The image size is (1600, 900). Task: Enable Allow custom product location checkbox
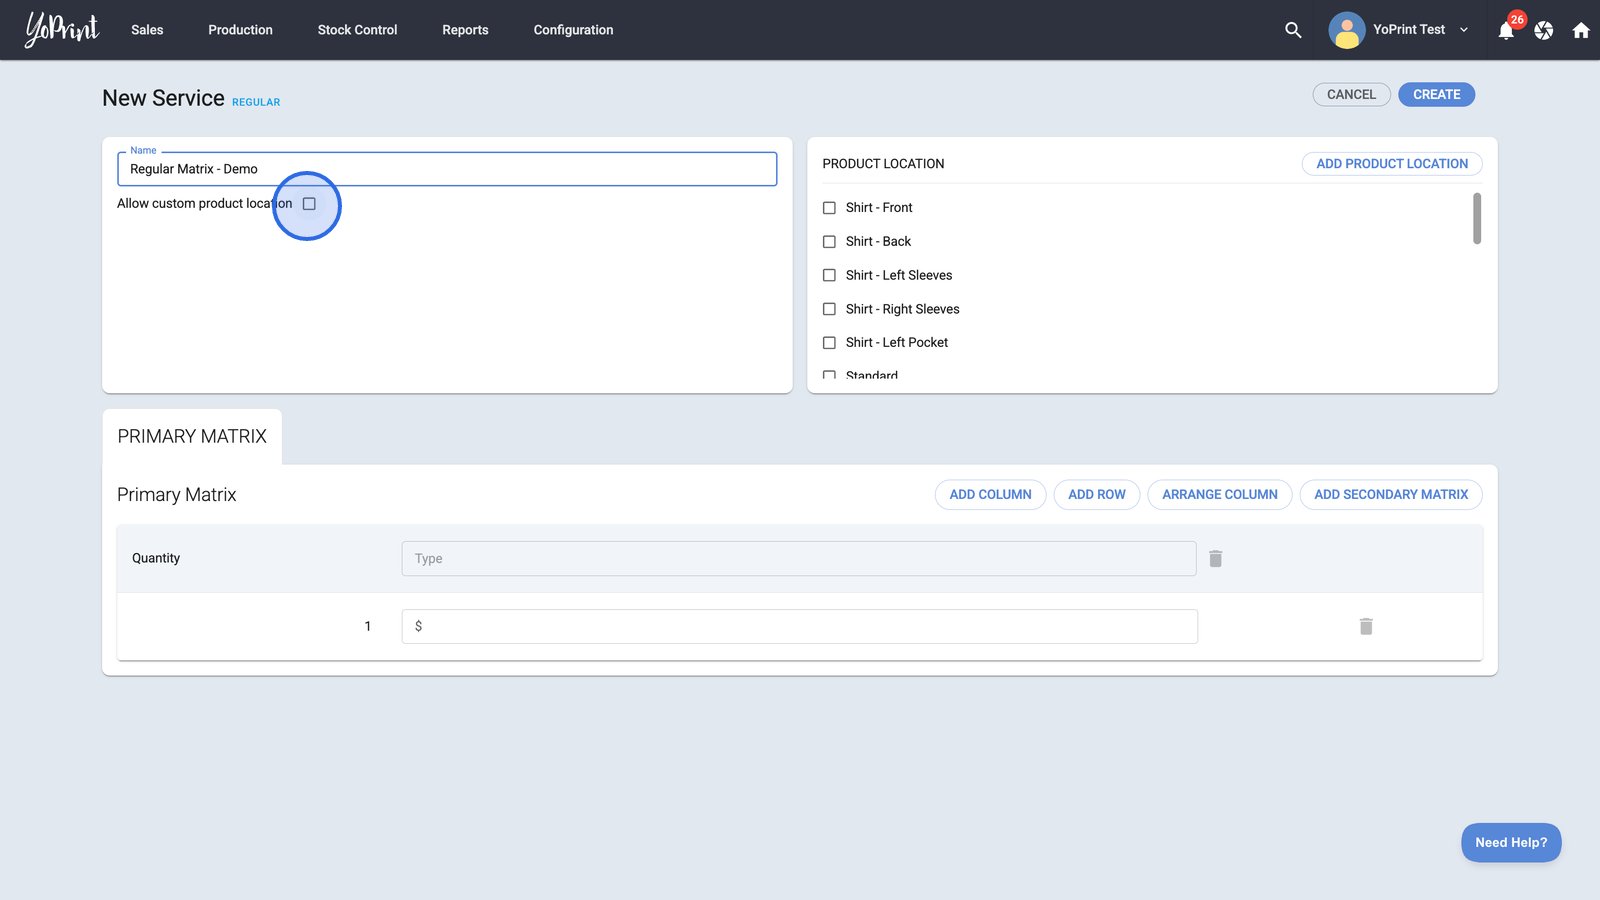click(309, 204)
